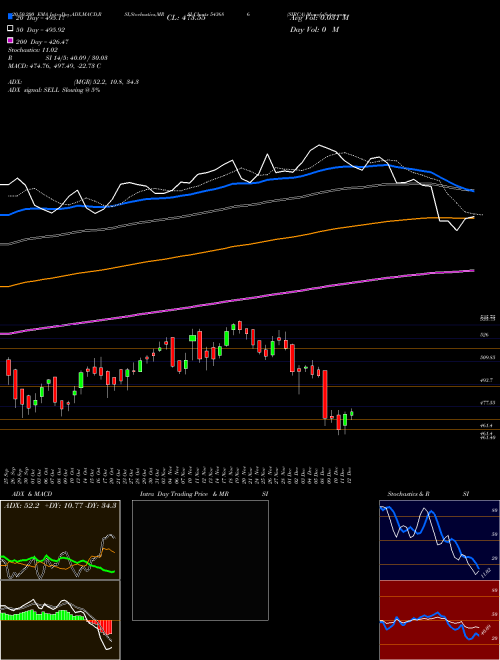This screenshot has height=660, width=500.
Task: Click the 'Stochastics & RSI' panel title
Action: tap(428, 494)
